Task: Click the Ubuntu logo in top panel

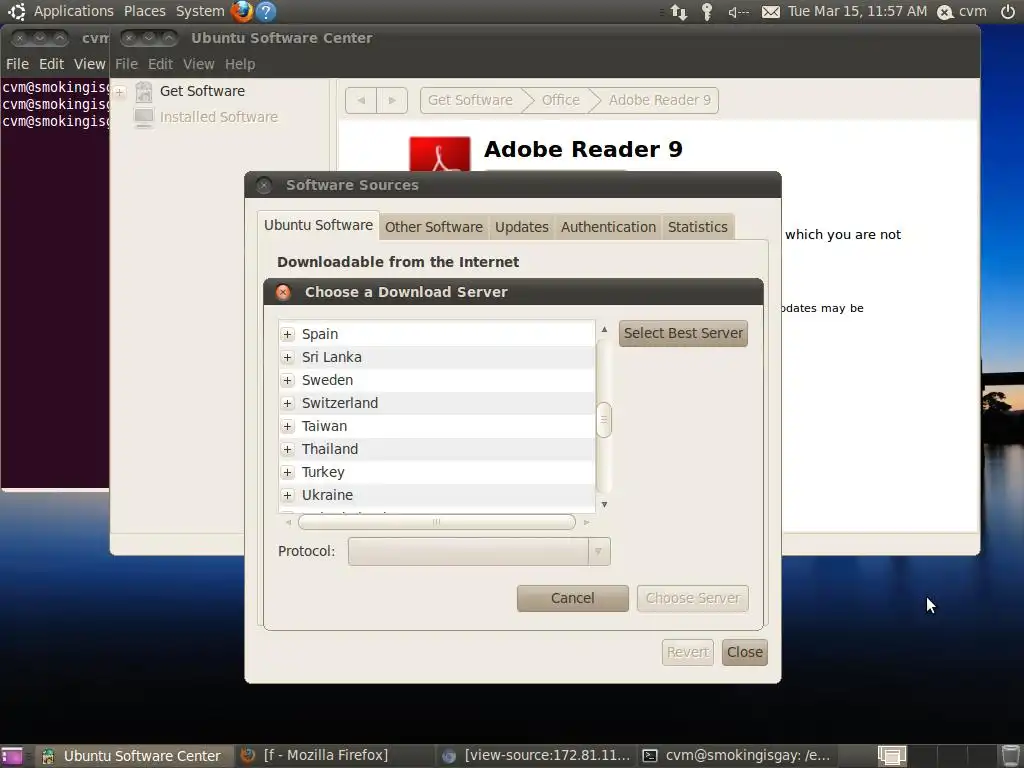Action: (16, 11)
